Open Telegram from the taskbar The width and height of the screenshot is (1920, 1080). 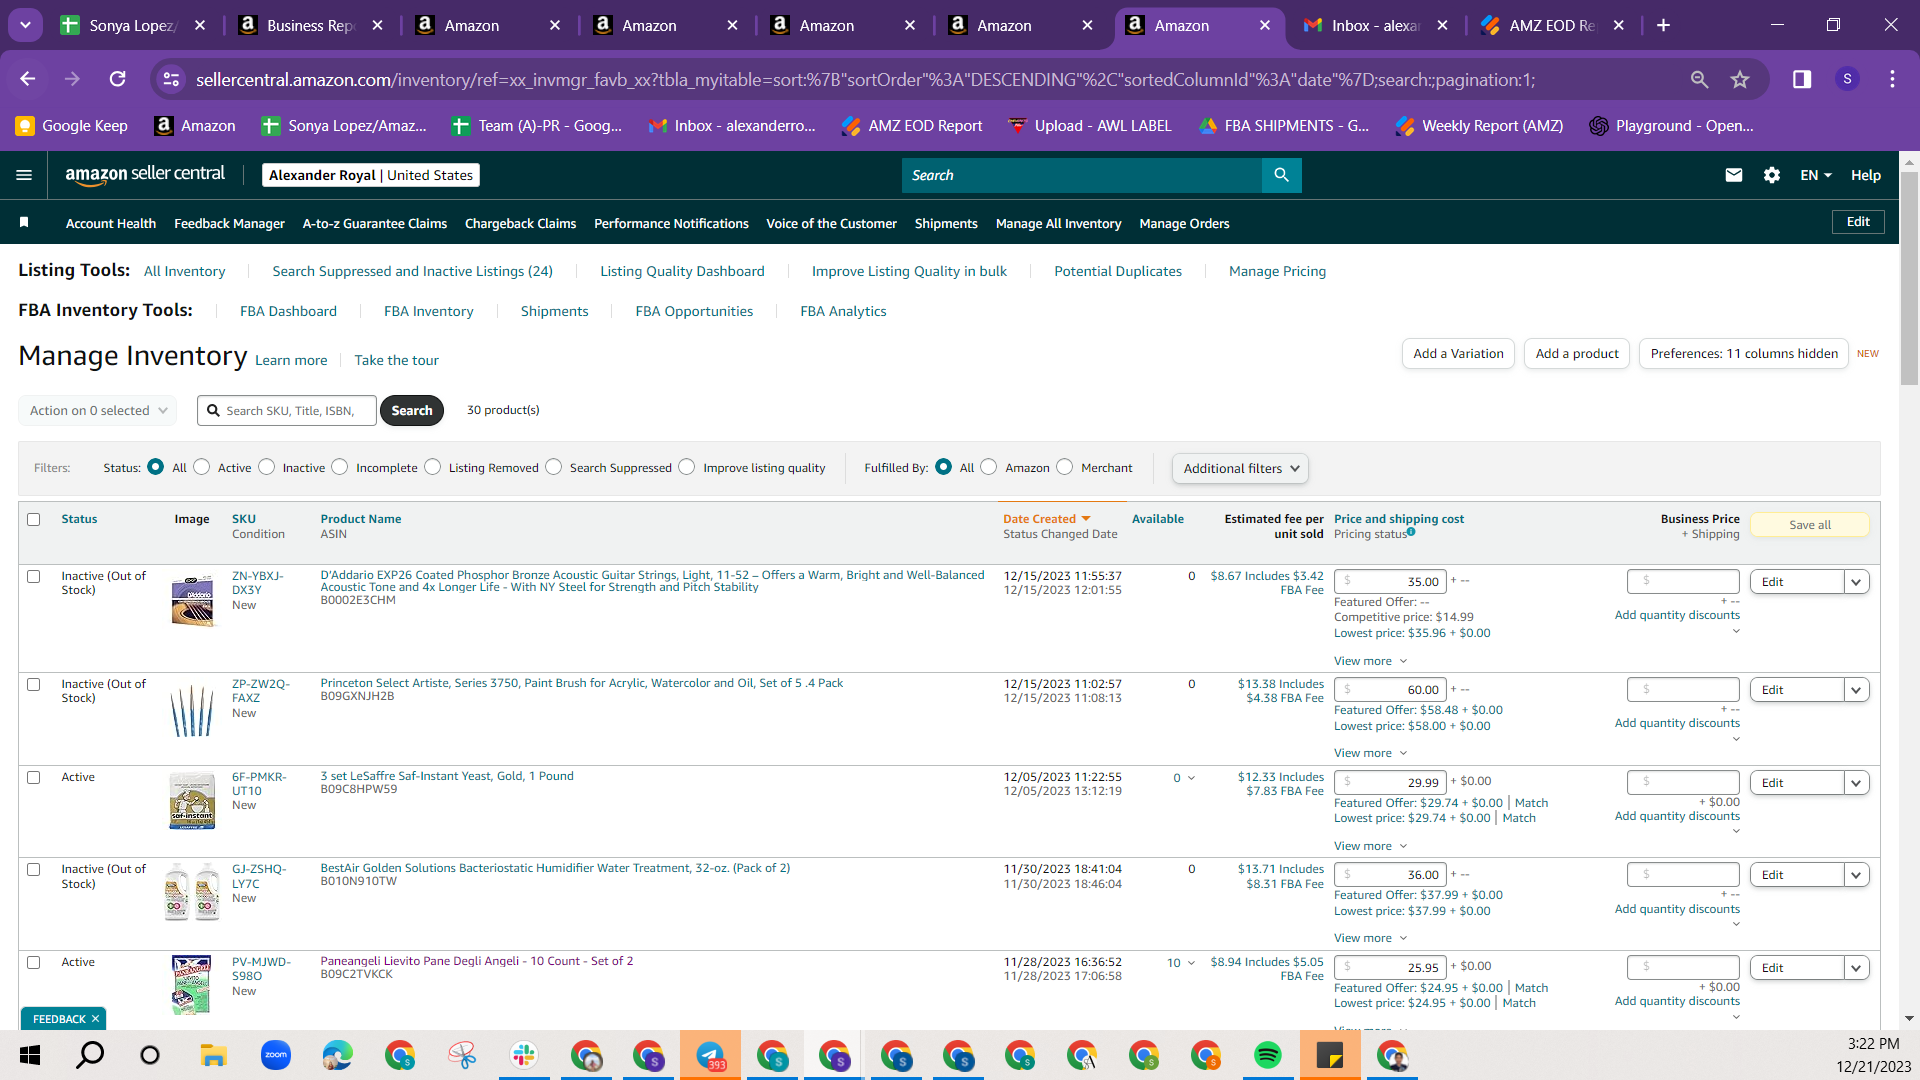coord(710,1055)
